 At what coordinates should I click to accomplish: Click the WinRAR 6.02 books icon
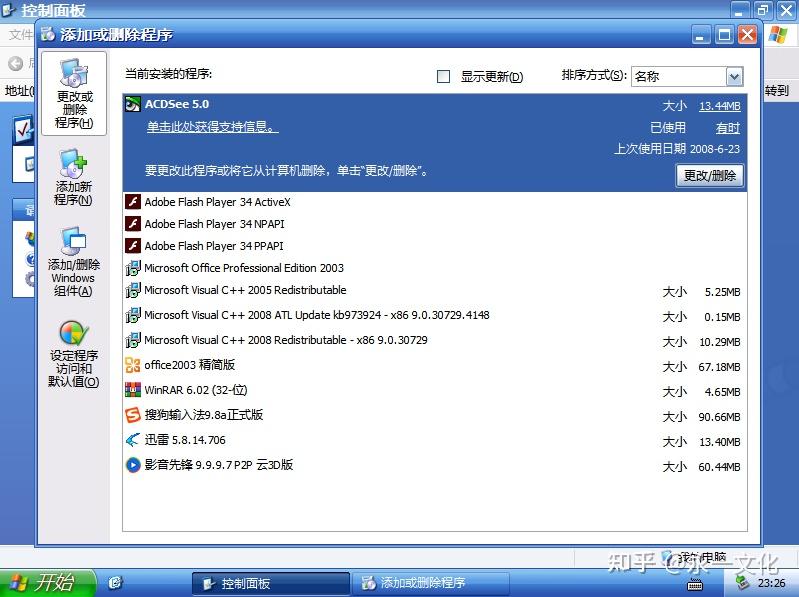tap(132, 390)
